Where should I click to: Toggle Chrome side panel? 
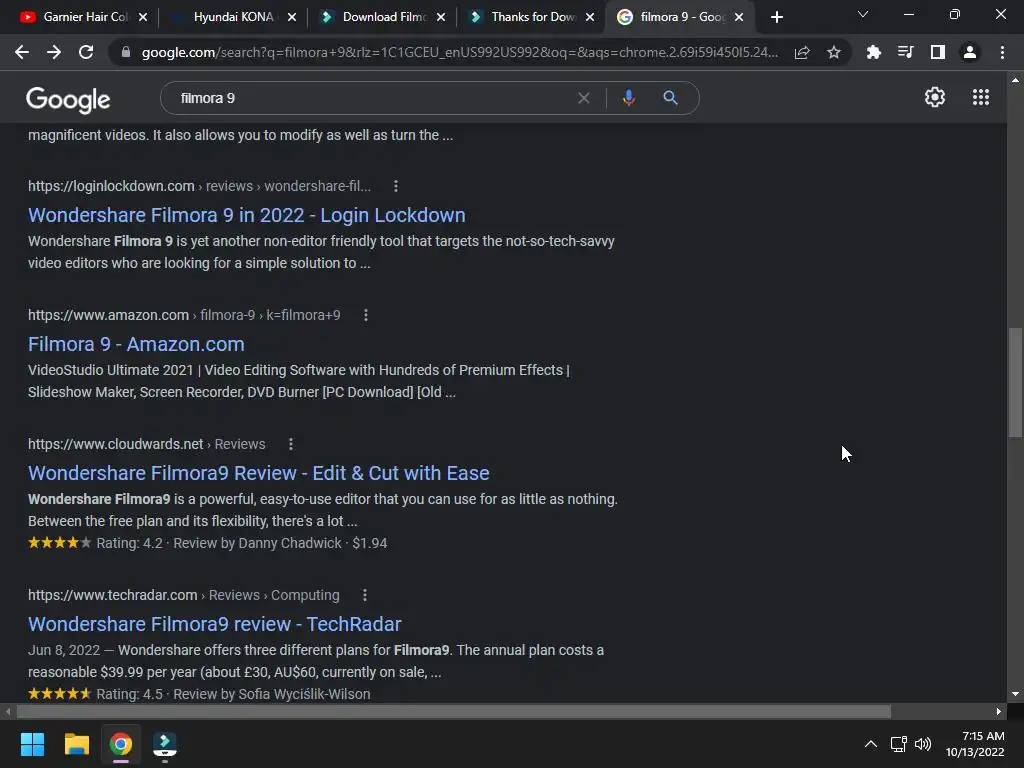point(938,52)
